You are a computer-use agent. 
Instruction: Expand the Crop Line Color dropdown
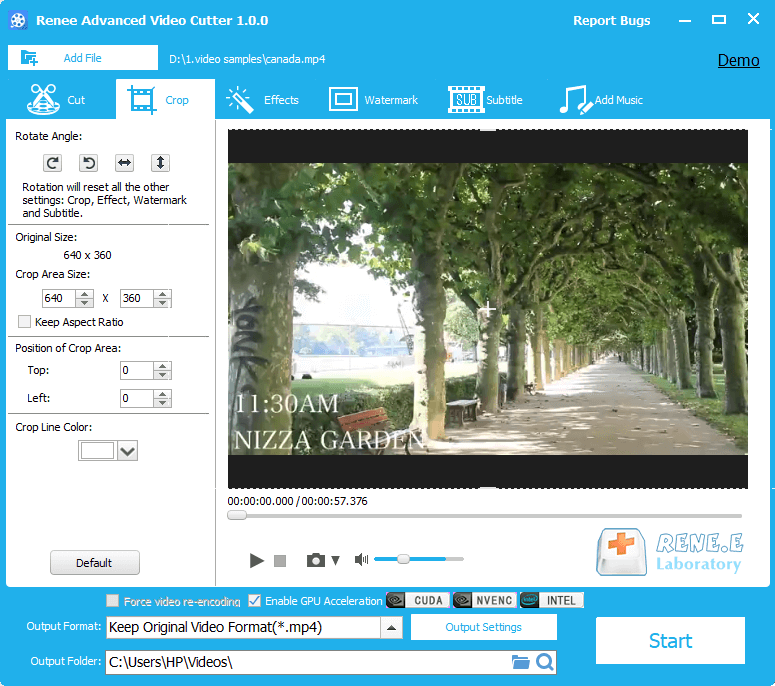coord(128,451)
